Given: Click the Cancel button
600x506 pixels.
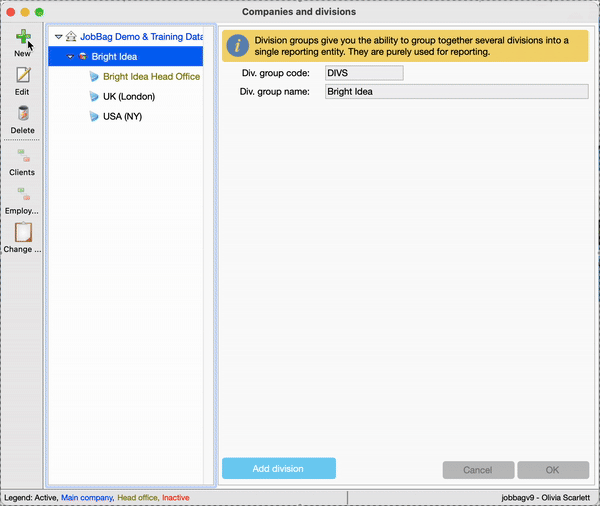Looking at the screenshot, I should tap(478, 470).
